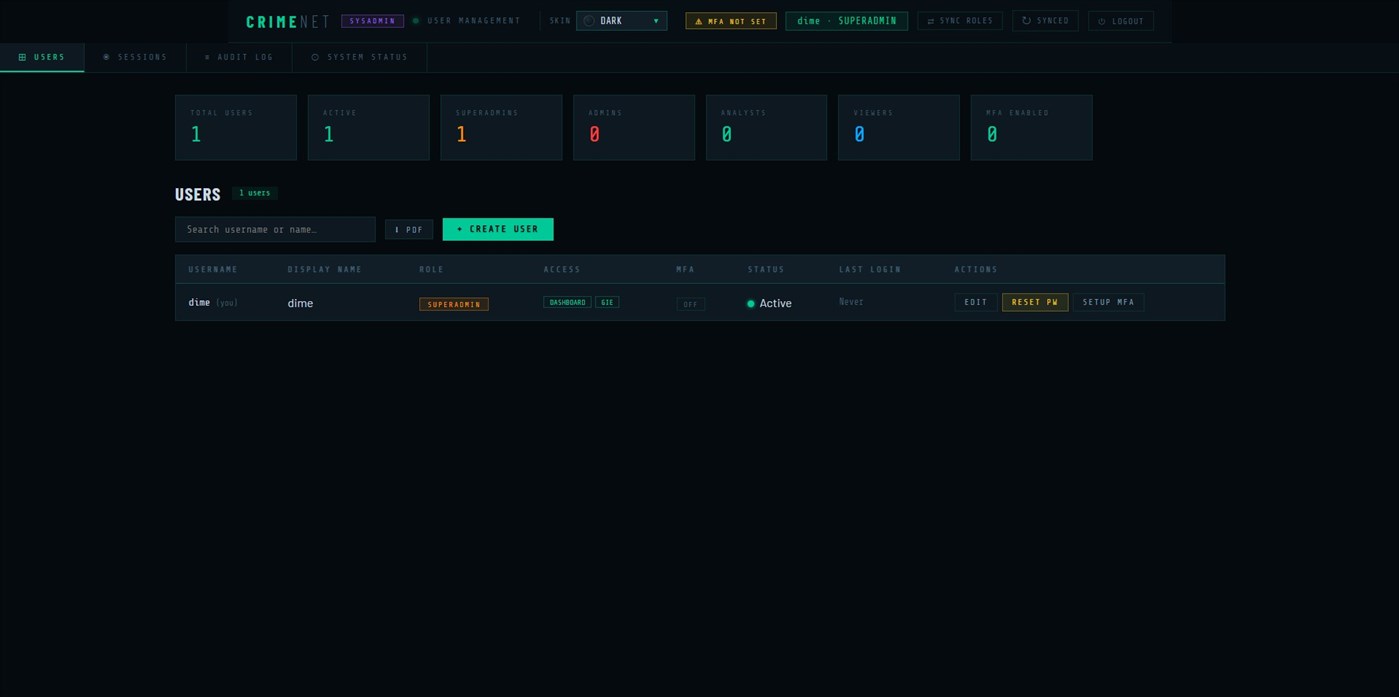The height and width of the screenshot is (697, 1399).
Task: Click the LAST LOGIN column header
Action: (870, 269)
